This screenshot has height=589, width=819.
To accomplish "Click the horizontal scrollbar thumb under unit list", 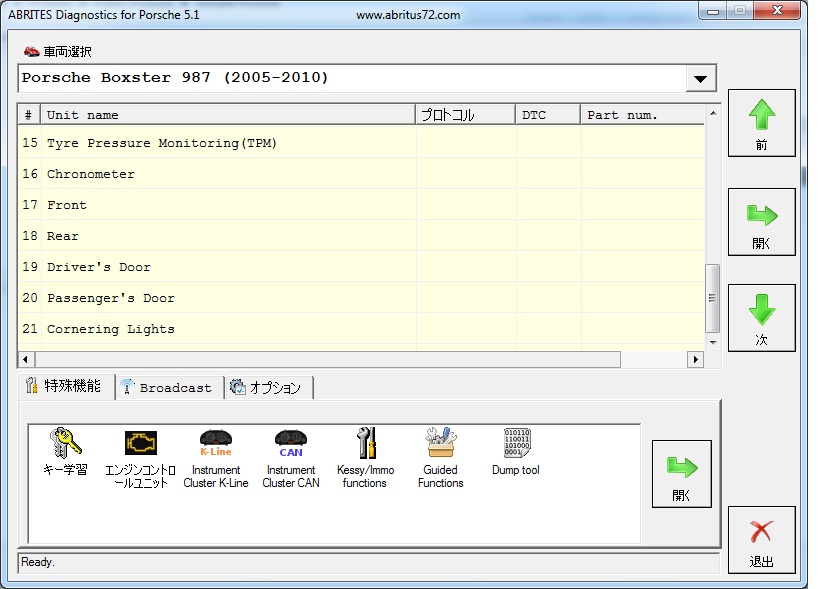I will [327, 359].
